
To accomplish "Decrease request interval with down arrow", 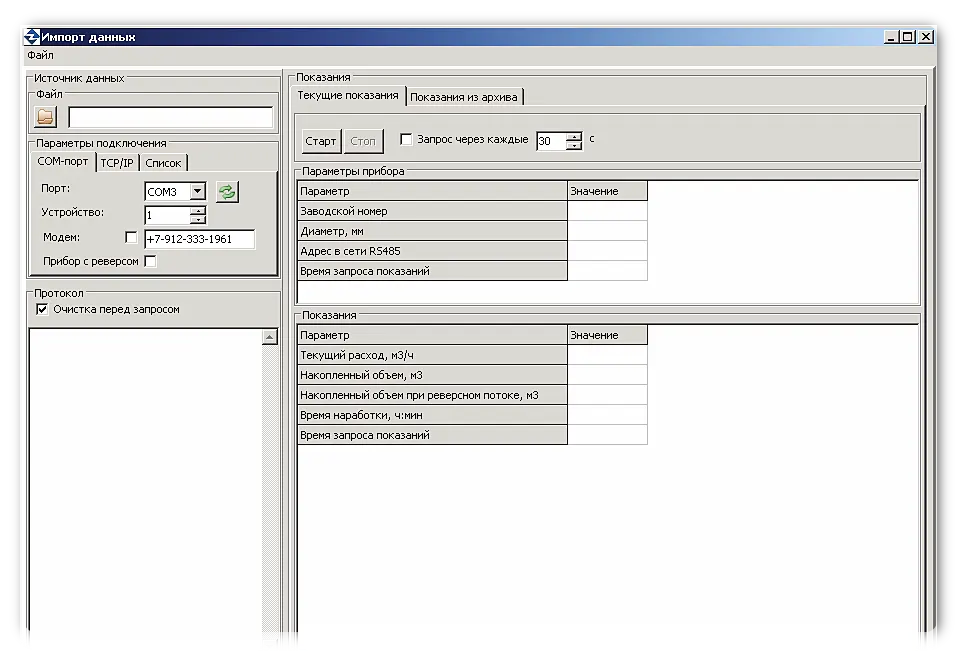I will (574, 146).
